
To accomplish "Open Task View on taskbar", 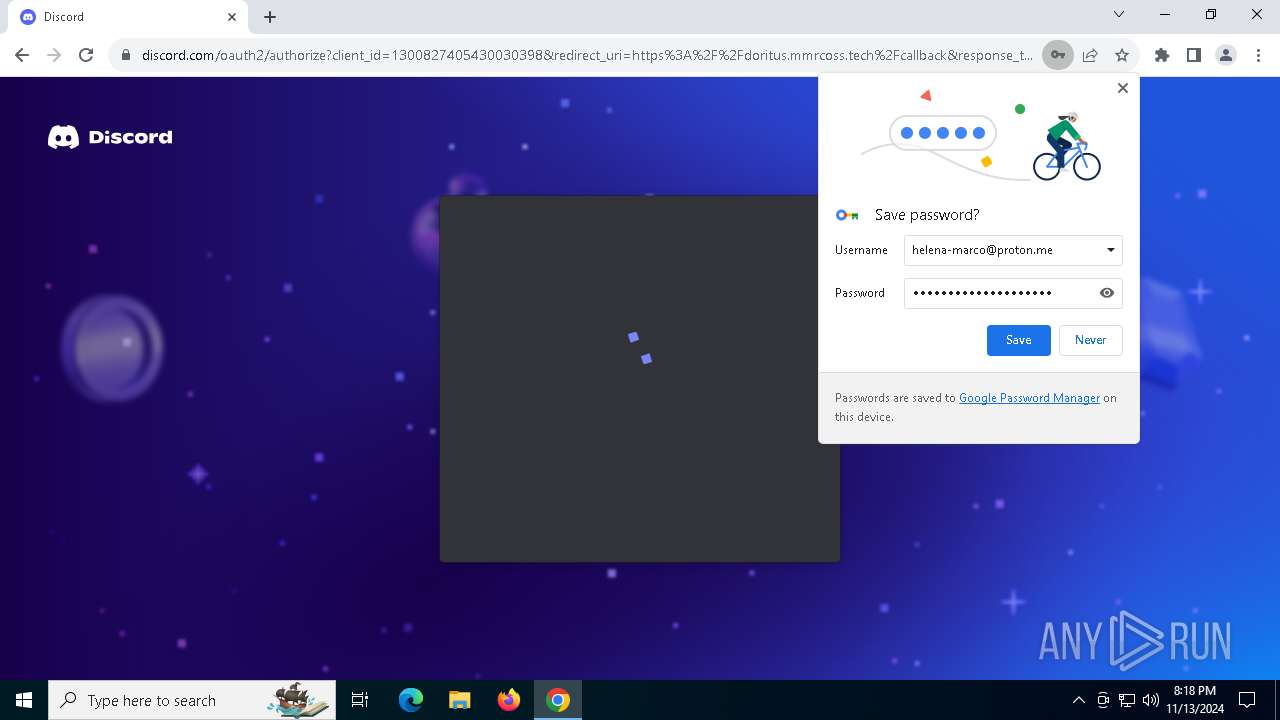I will [x=360, y=700].
